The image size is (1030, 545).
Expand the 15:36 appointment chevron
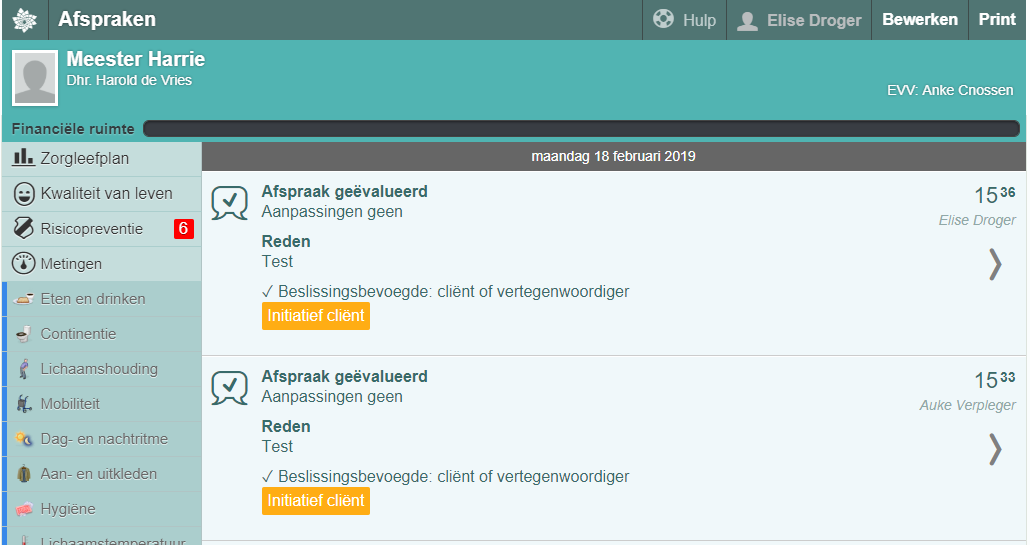[x=994, y=264]
